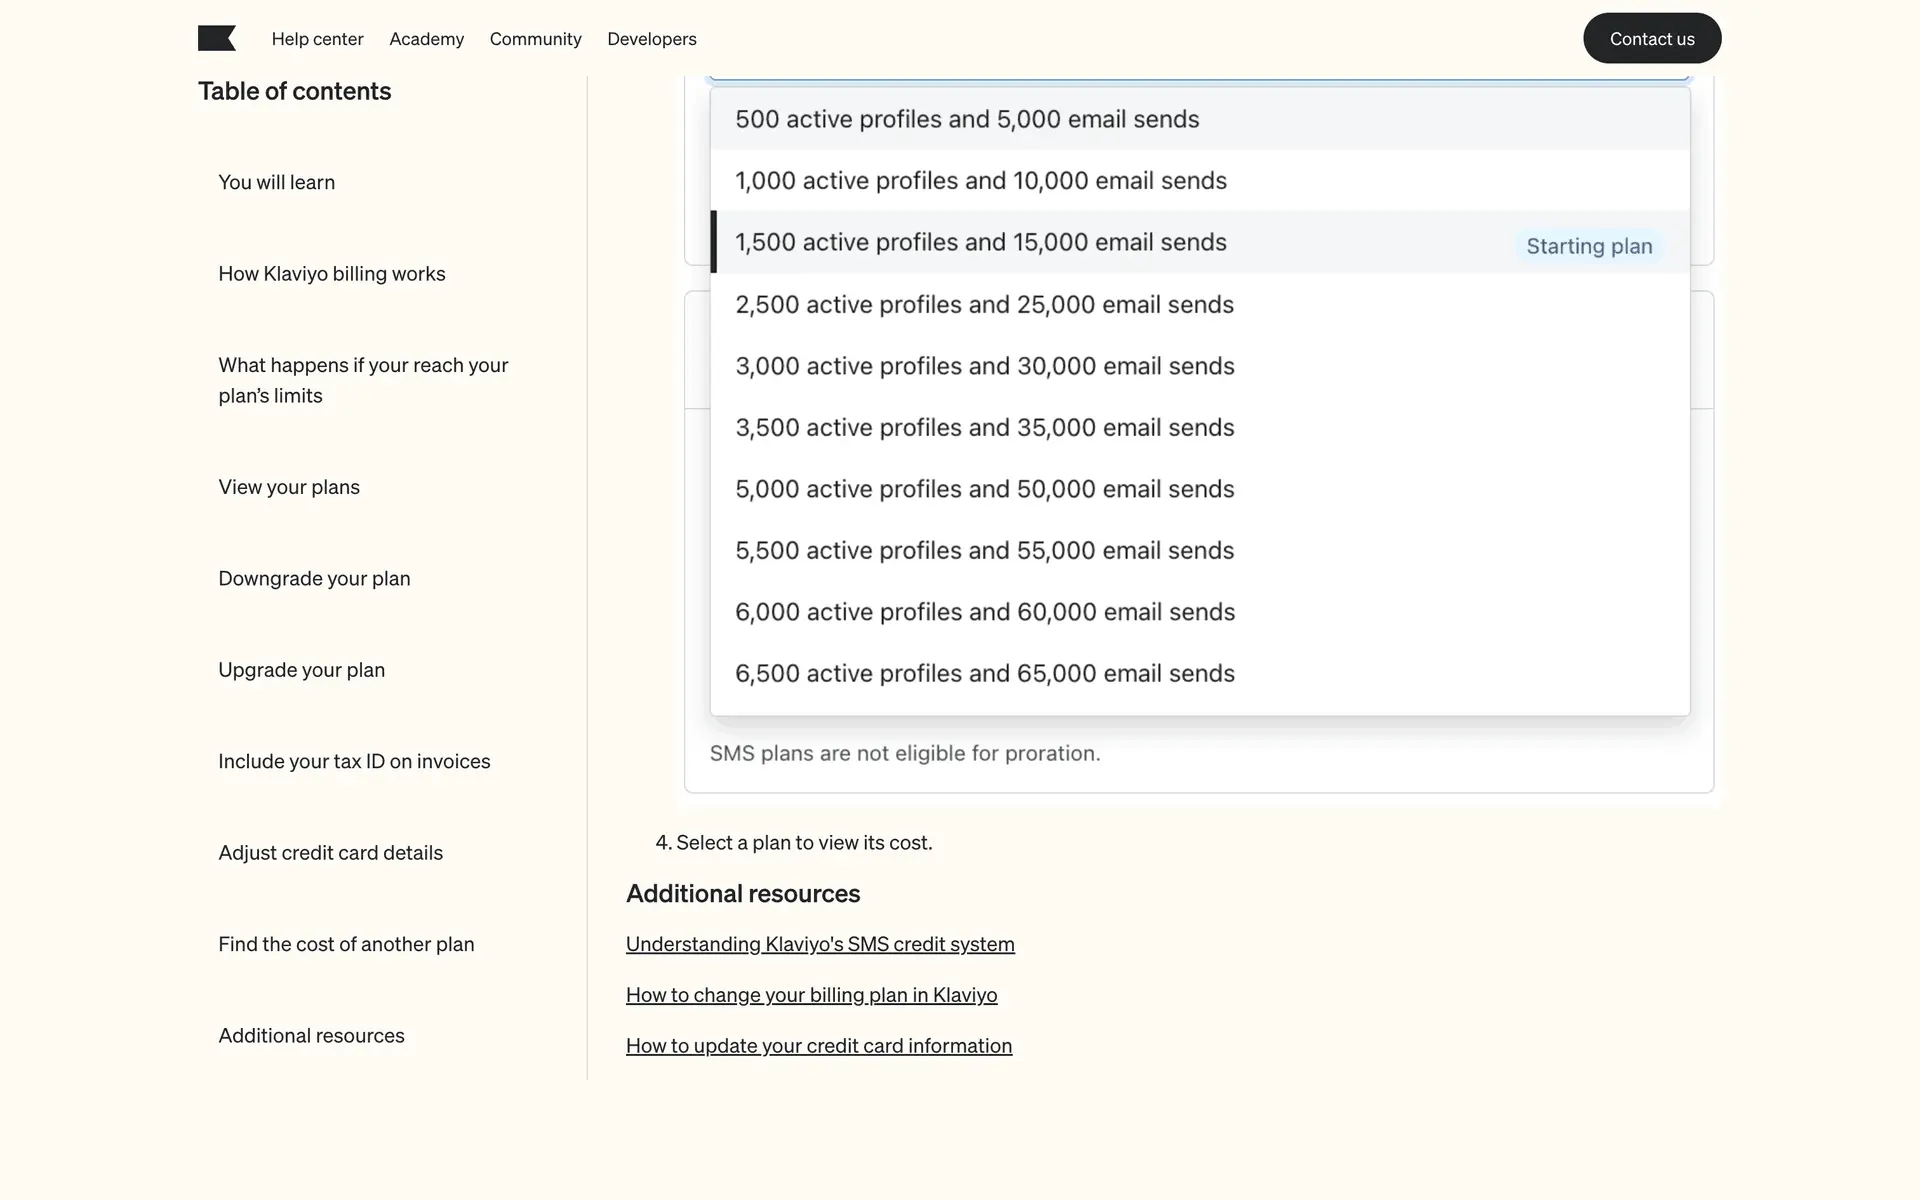Jump to Adjust credit card details

point(330,853)
